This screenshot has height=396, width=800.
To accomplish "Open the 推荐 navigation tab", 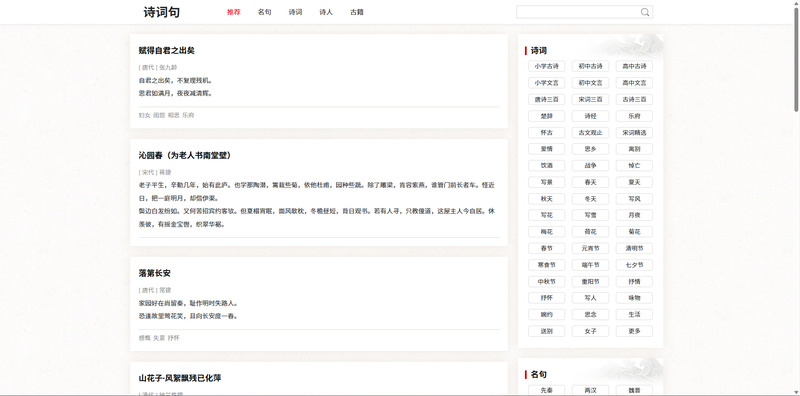I will (x=234, y=12).
